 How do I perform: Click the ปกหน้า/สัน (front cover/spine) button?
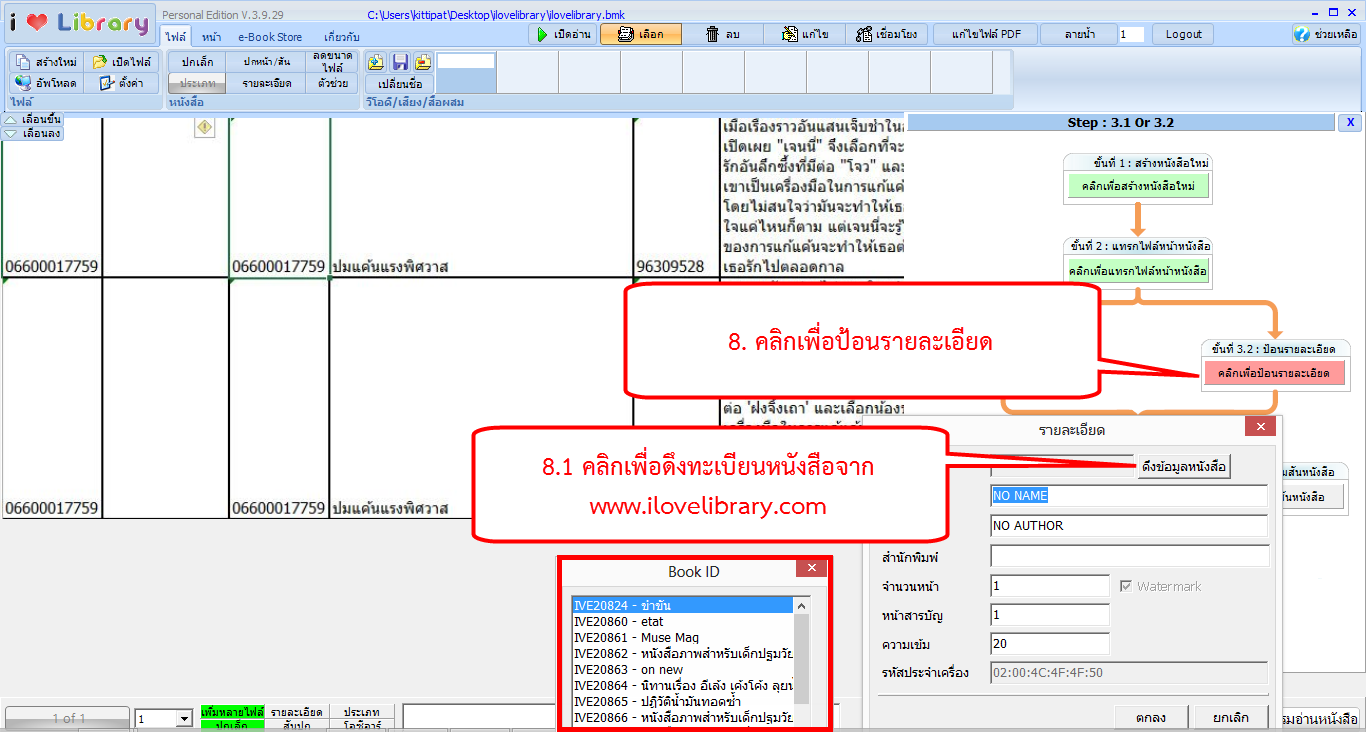pos(266,62)
